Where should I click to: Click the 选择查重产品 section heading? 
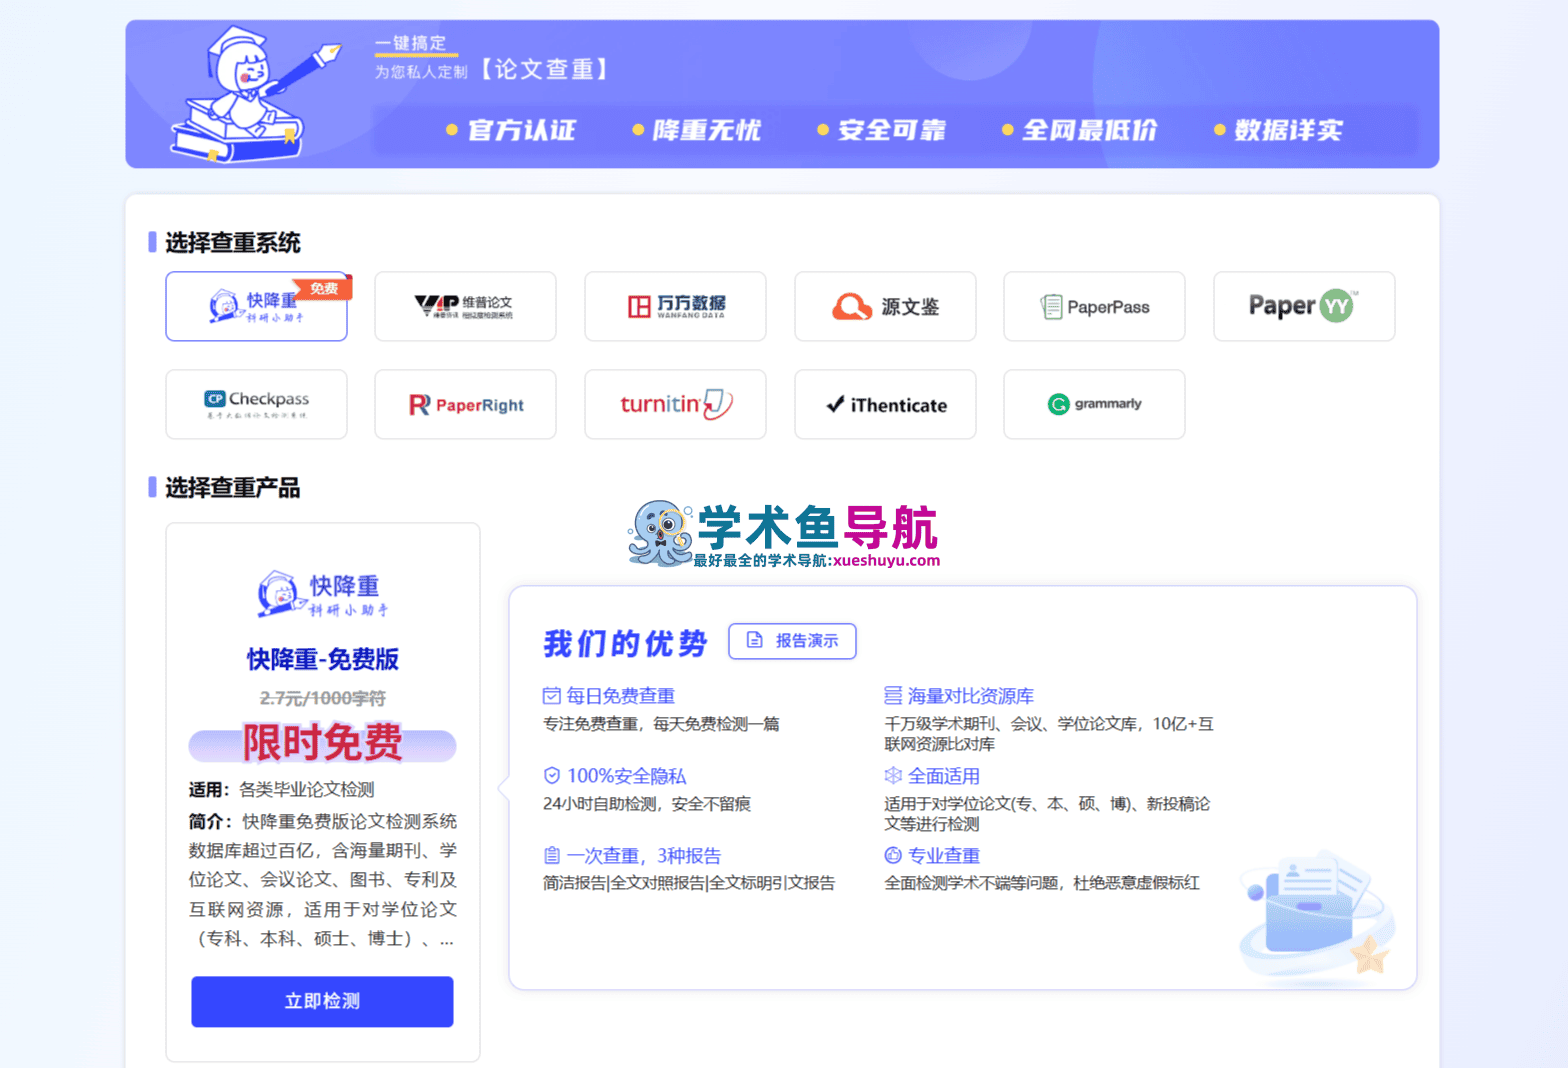point(233,487)
